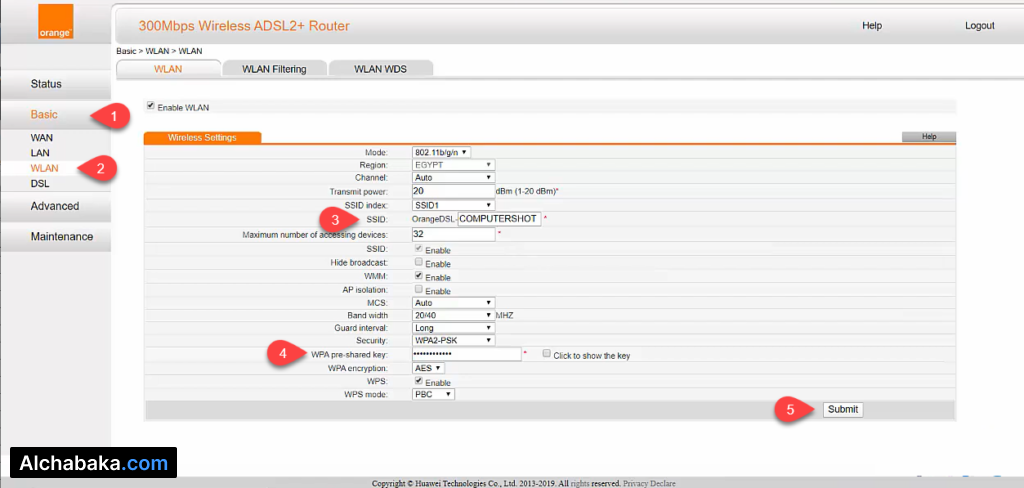Toggle the WMM Enable checkbox
Image resolution: width=1024 pixels, height=488 pixels.
click(x=418, y=275)
